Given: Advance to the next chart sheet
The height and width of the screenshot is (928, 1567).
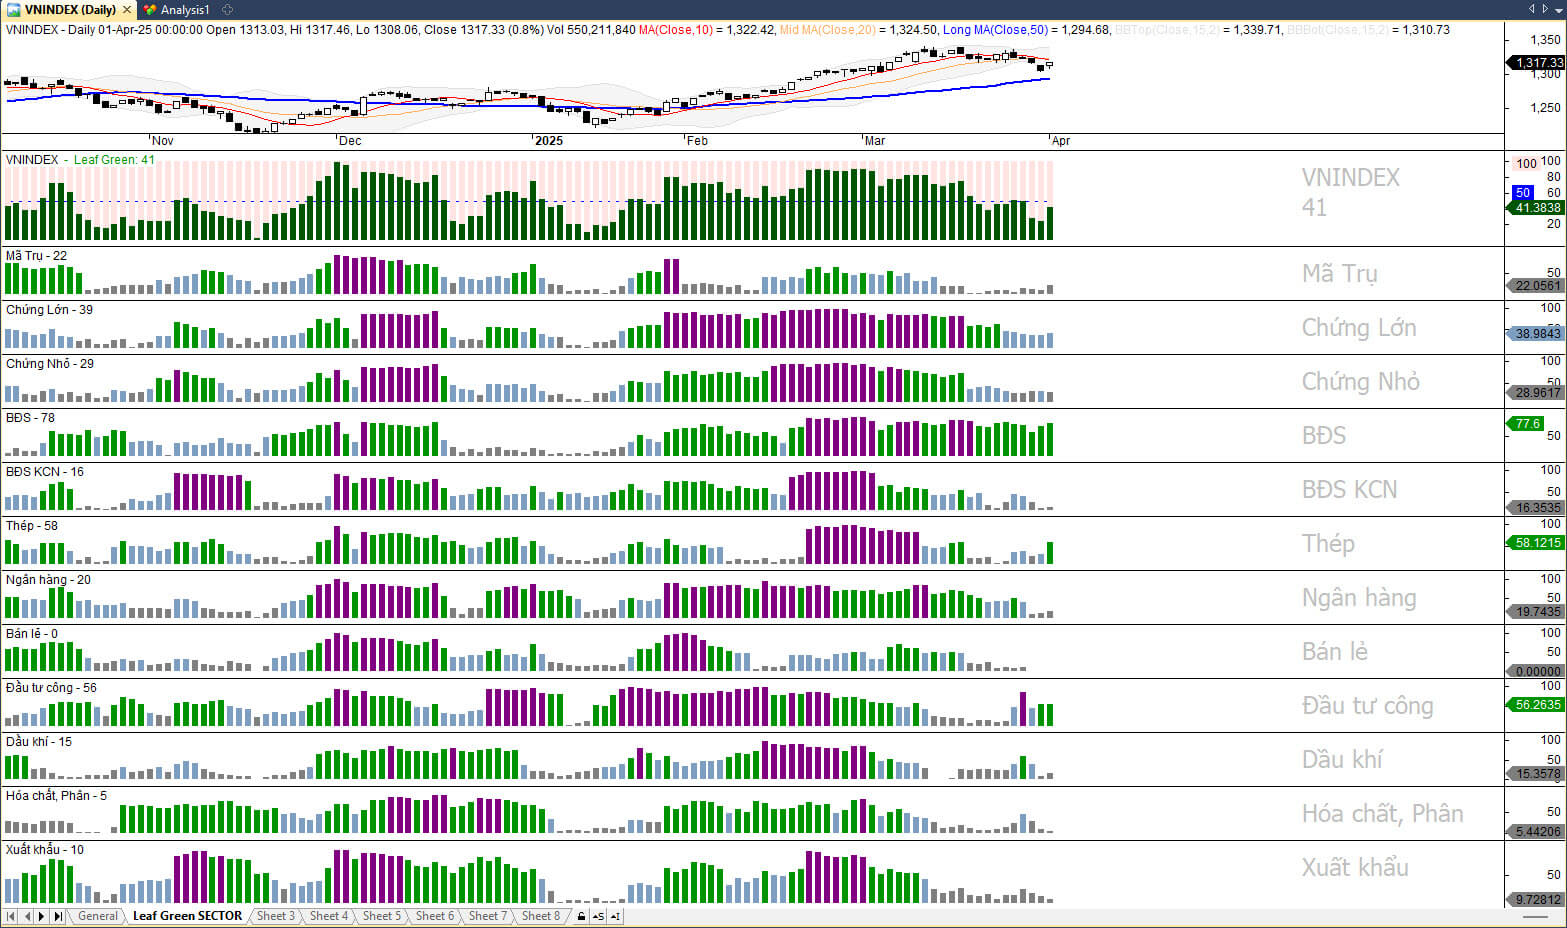Looking at the screenshot, I should tap(42, 916).
